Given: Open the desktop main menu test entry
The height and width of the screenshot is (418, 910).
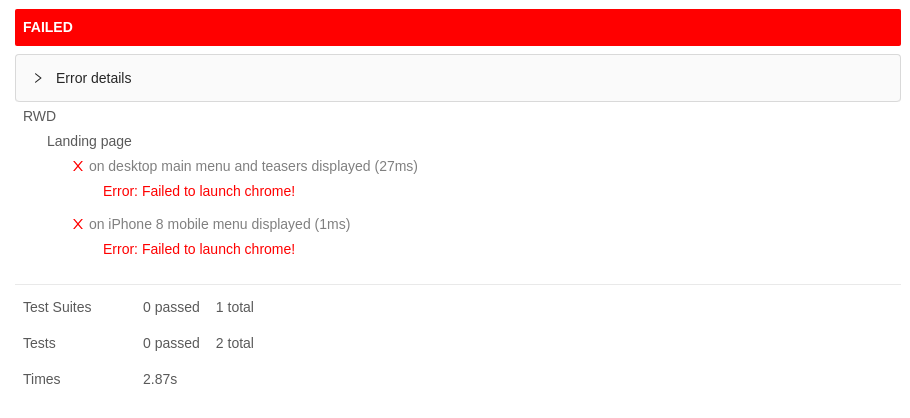Looking at the screenshot, I should pos(253,167).
